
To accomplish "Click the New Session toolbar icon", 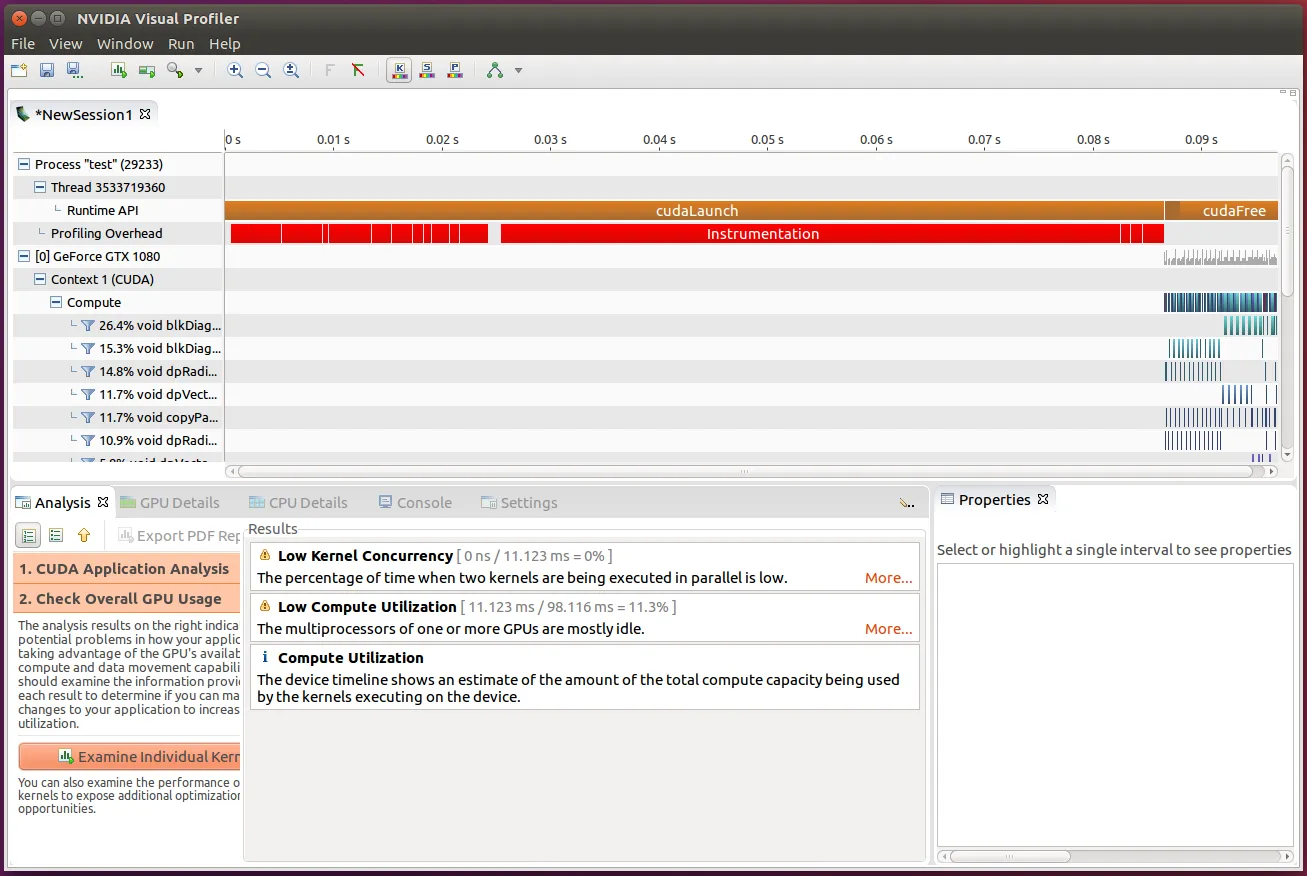I will click(x=19, y=70).
